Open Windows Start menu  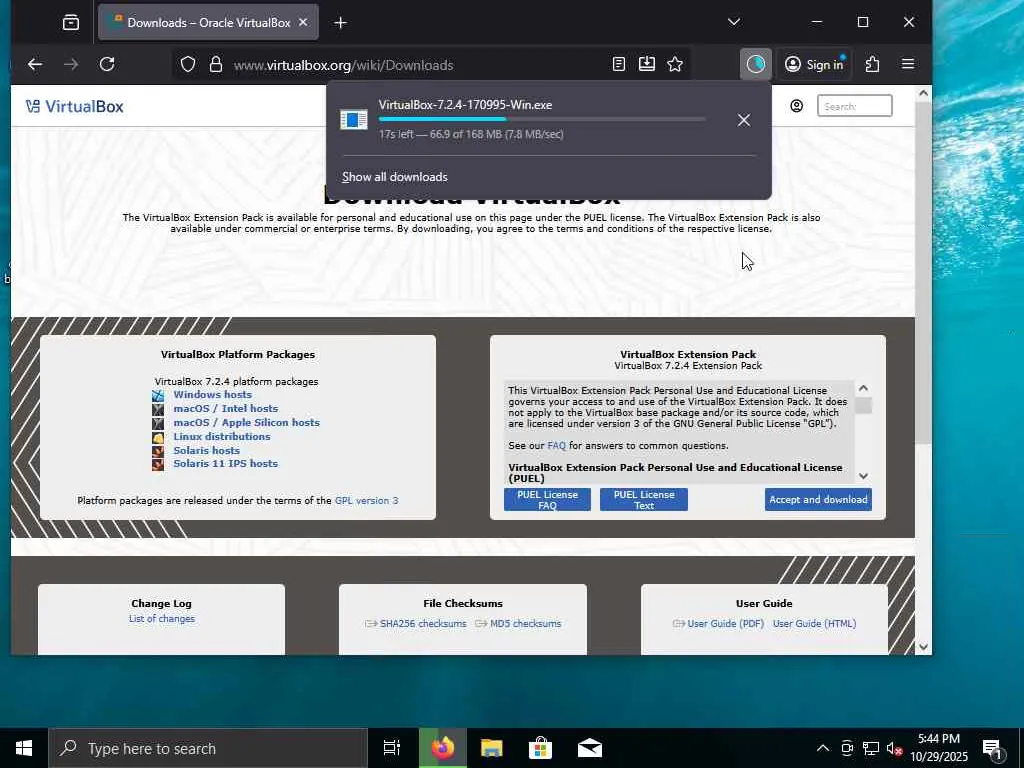tap(24, 748)
